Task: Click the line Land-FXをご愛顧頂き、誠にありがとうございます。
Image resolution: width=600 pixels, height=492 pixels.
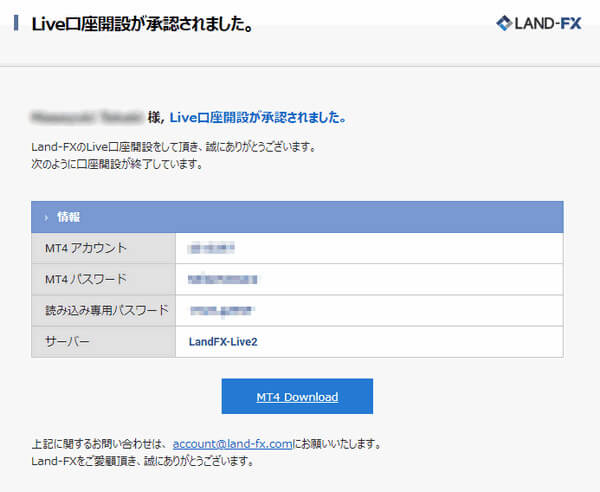Action: [143, 461]
